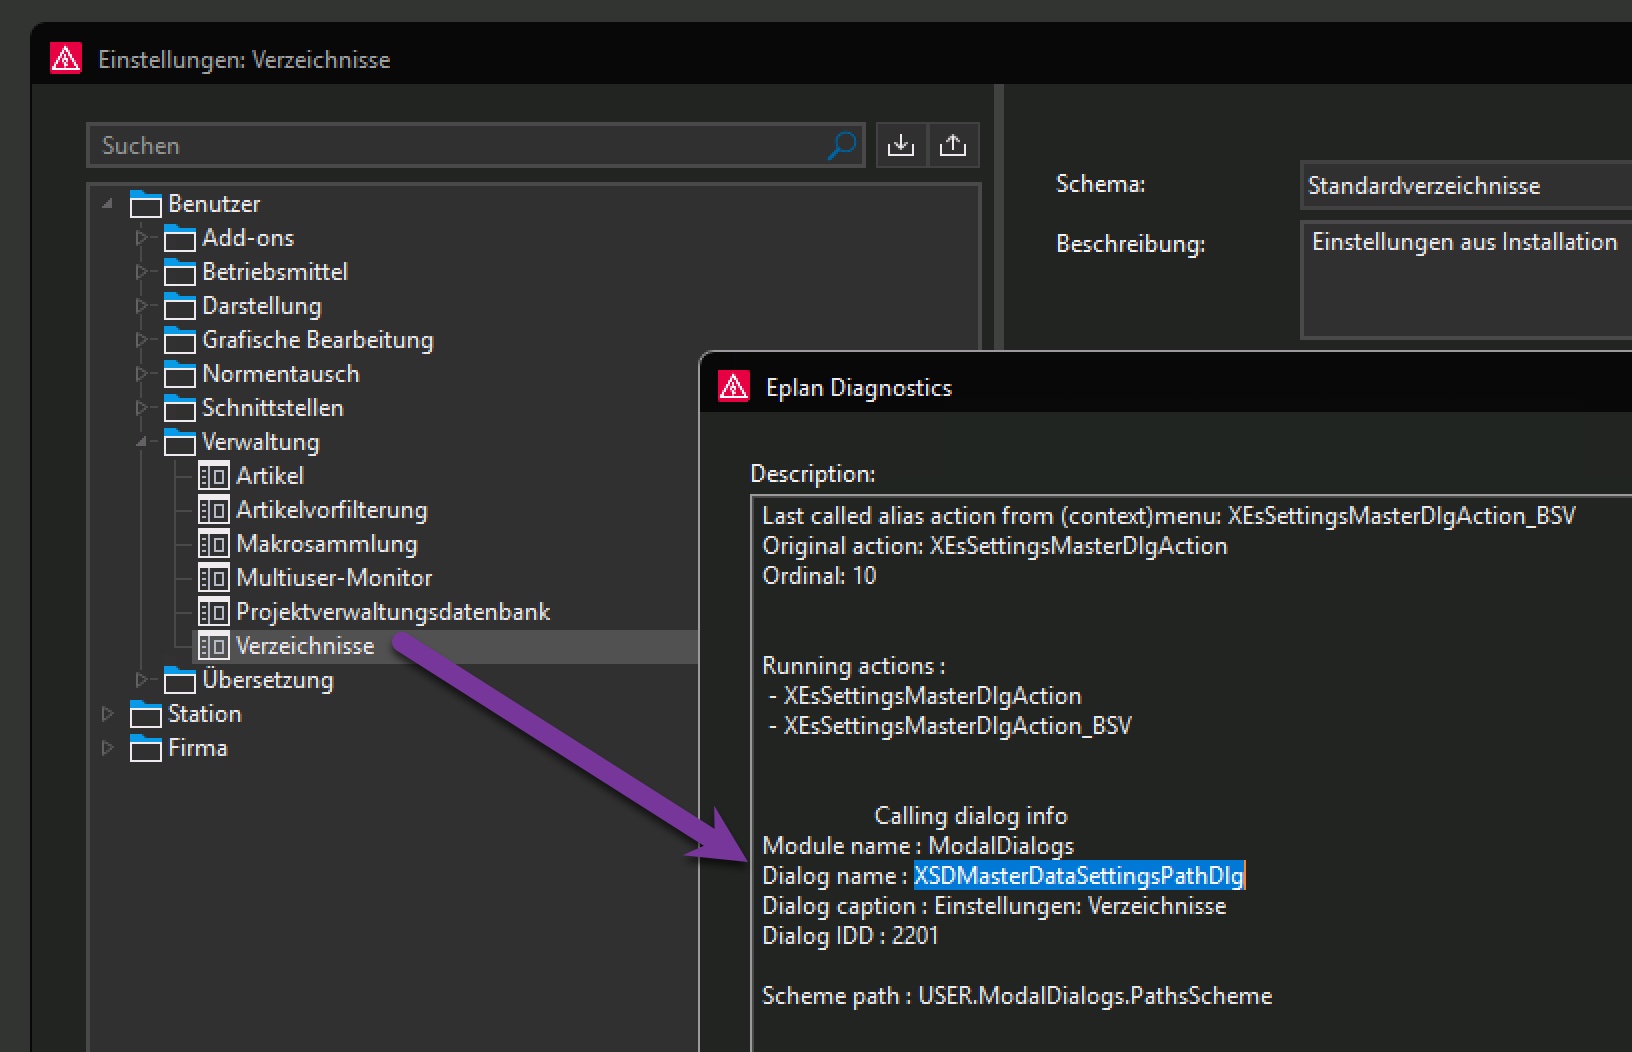
Task: Select the Multiuser-Monitor tree entry
Action: tap(333, 578)
